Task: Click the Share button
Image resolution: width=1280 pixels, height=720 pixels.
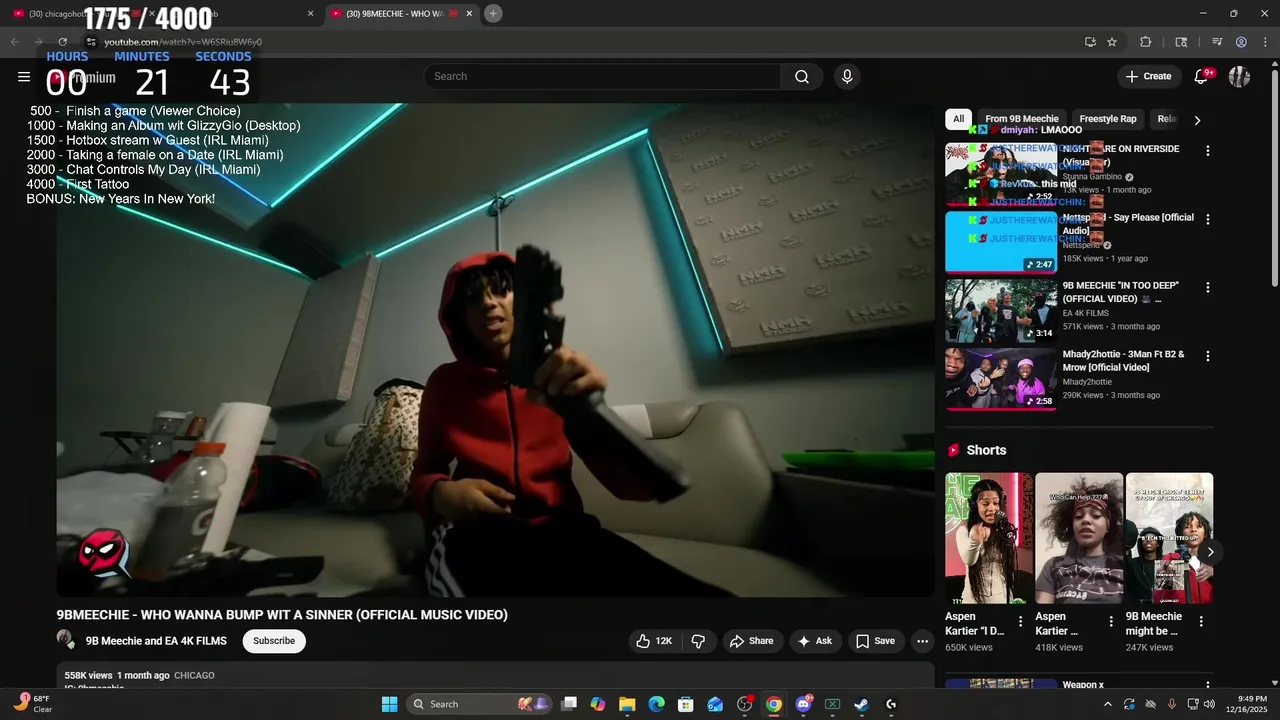Action: pyautogui.click(x=751, y=641)
